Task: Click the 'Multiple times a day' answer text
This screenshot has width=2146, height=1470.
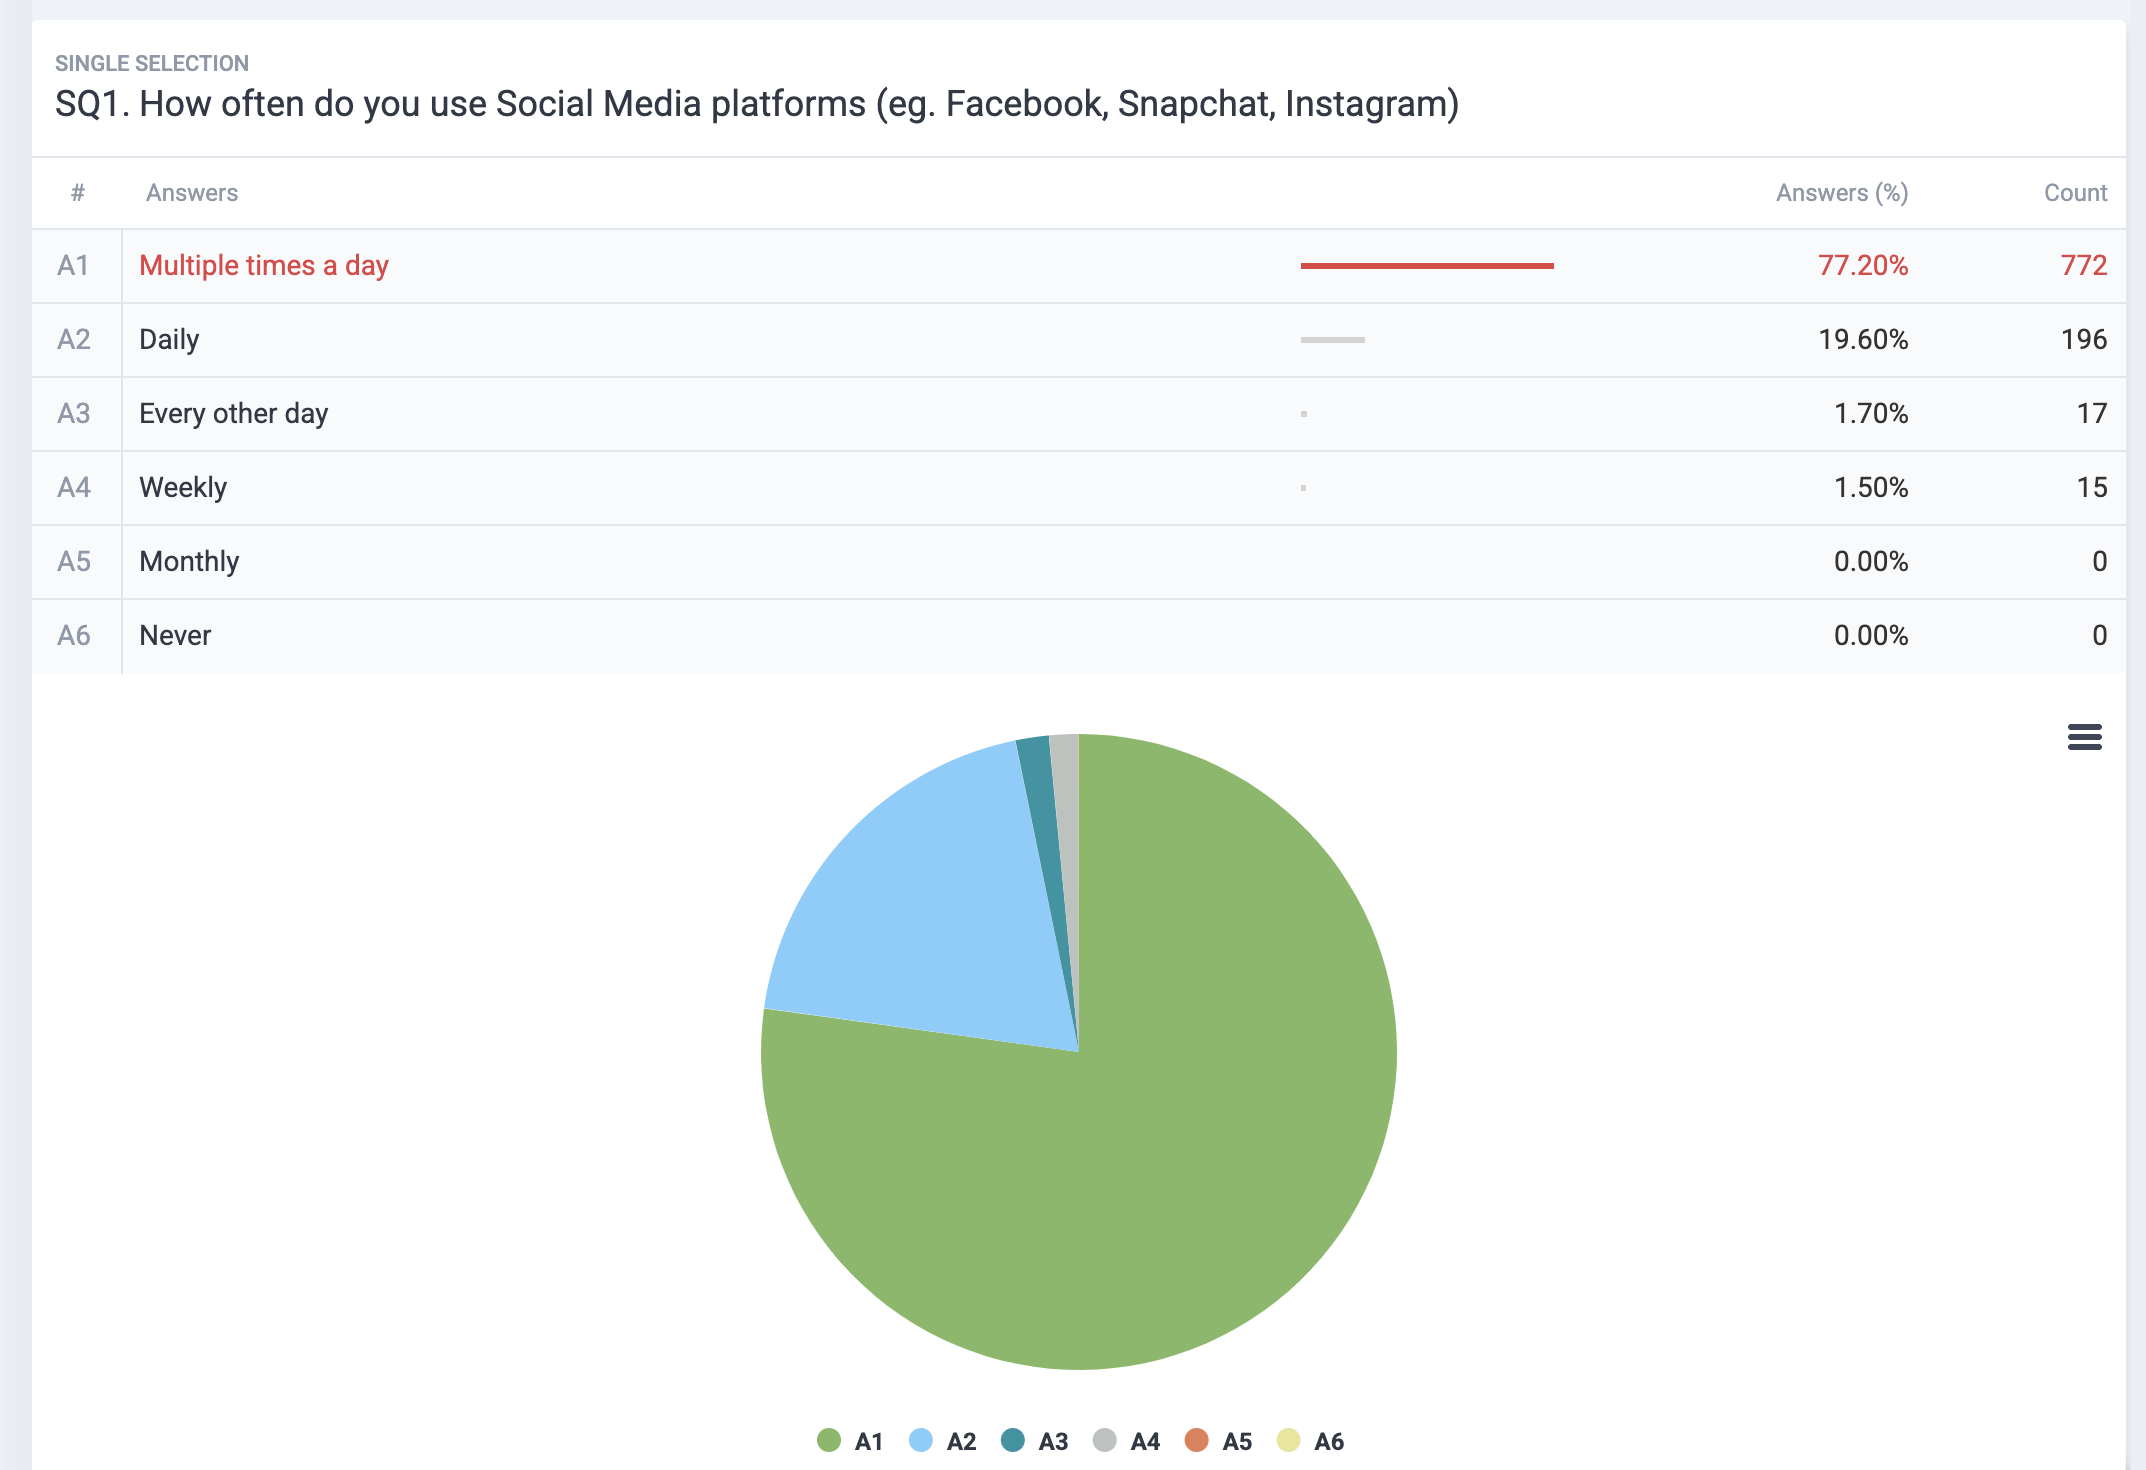Action: pos(263,265)
